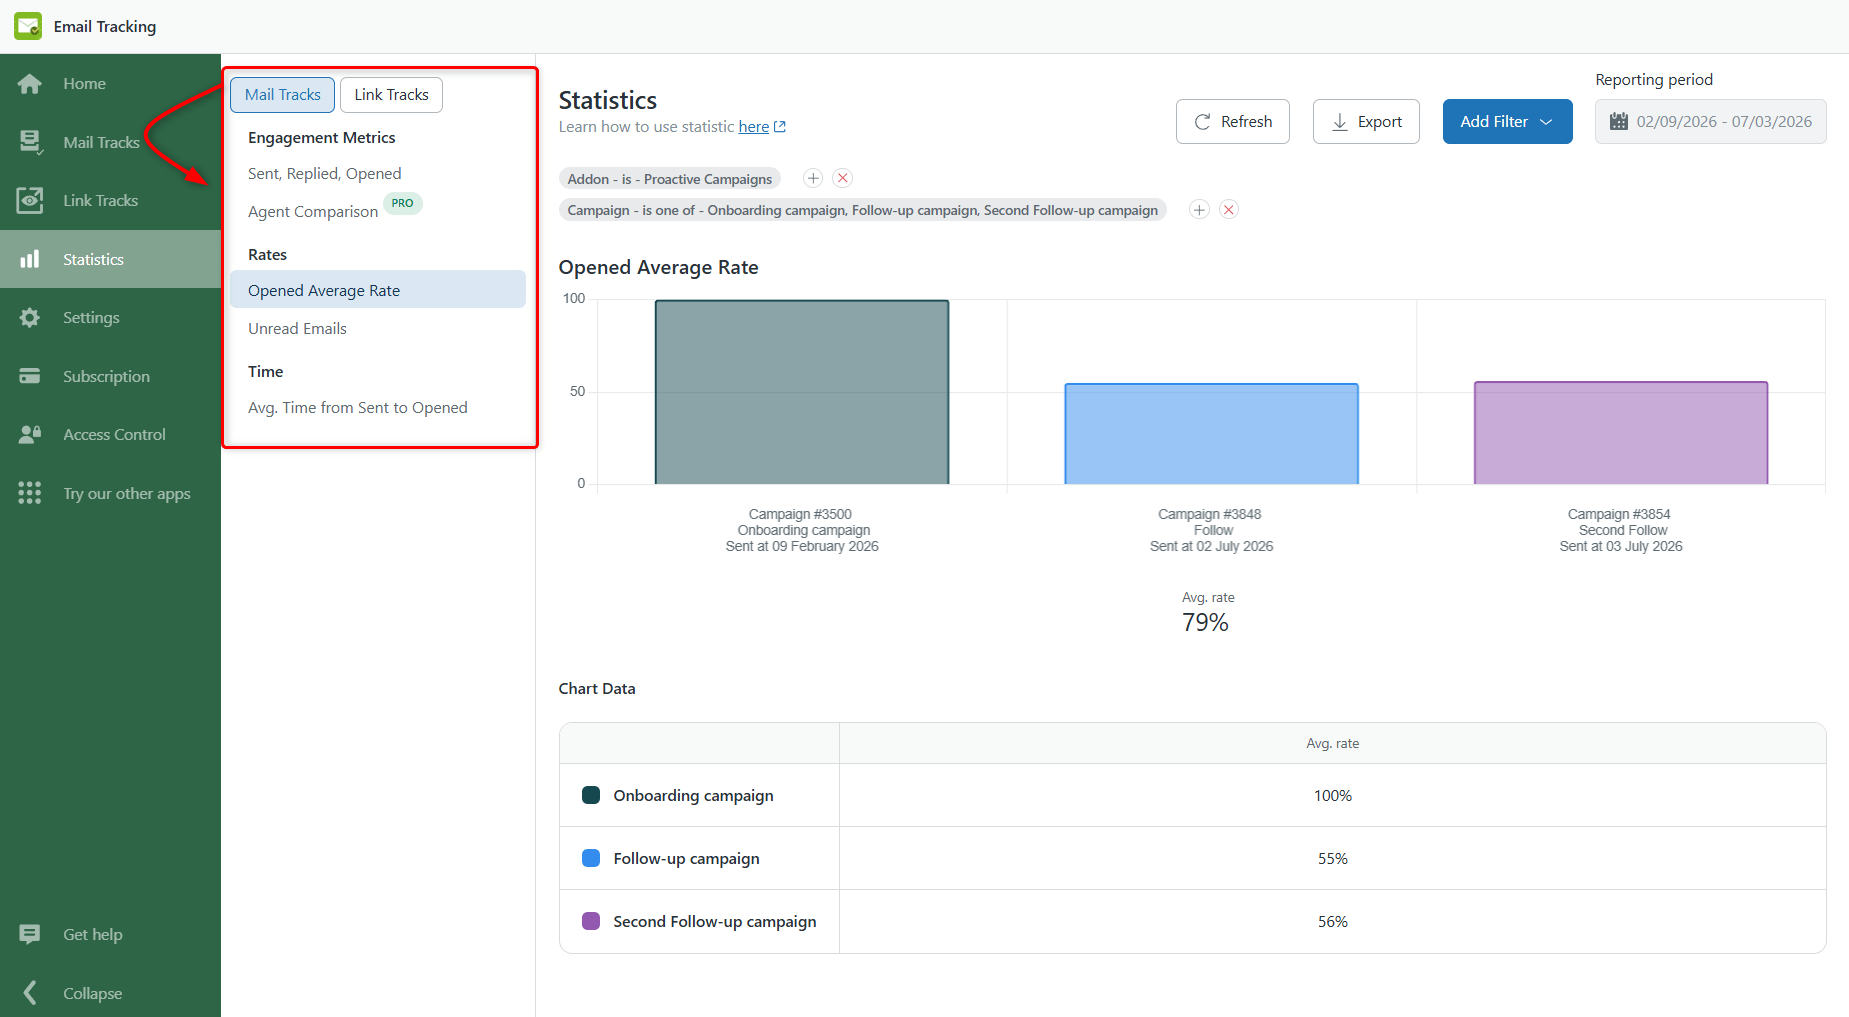Click the Link Tracks eye icon
This screenshot has width=1849, height=1017.
[30, 200]
